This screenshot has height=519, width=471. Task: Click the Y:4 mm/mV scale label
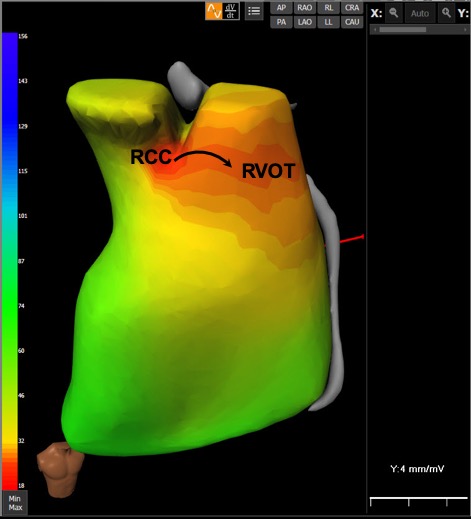(417, 469)
